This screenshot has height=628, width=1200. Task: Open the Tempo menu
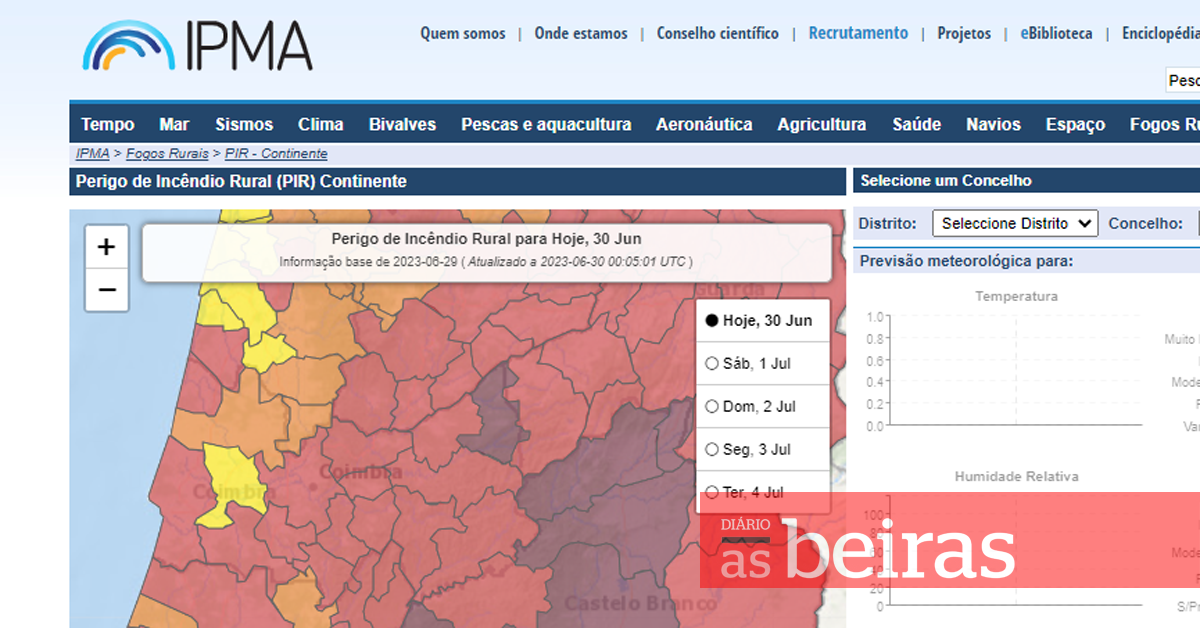click(108, 125)
